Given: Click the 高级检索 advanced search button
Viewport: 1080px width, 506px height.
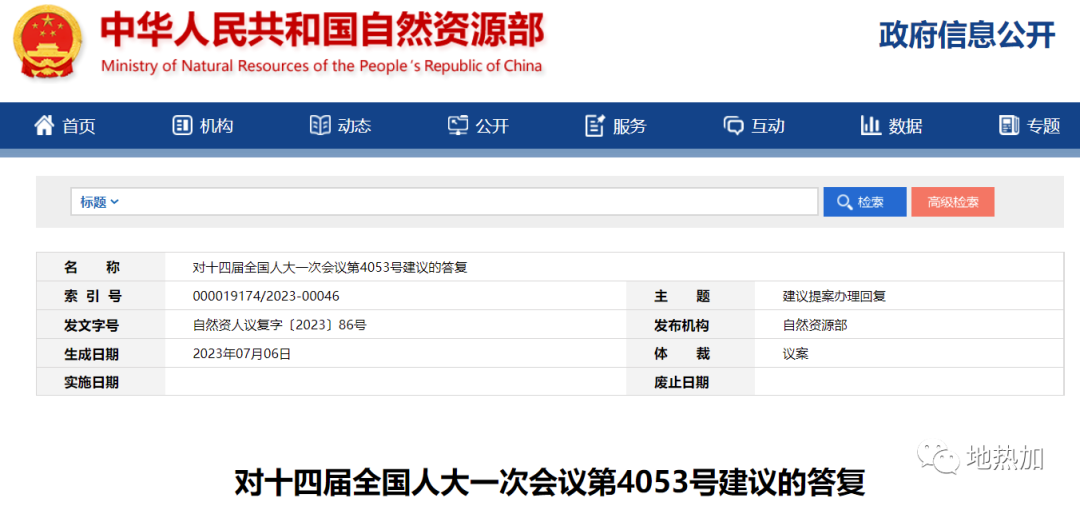Looking at the screenshot, I should click(x=953, y=202).
